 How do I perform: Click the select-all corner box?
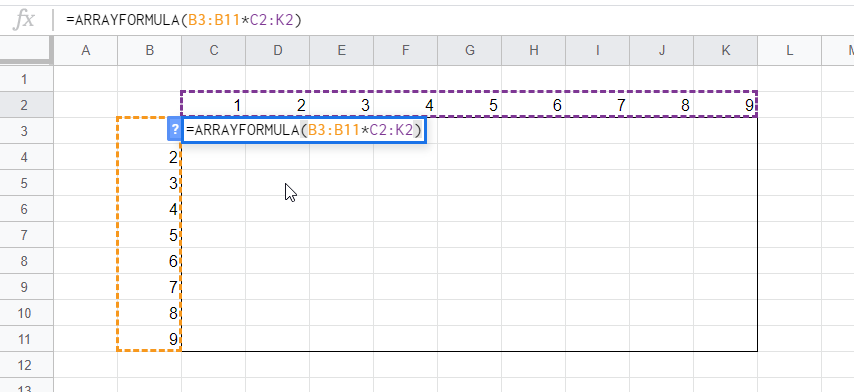26,51
